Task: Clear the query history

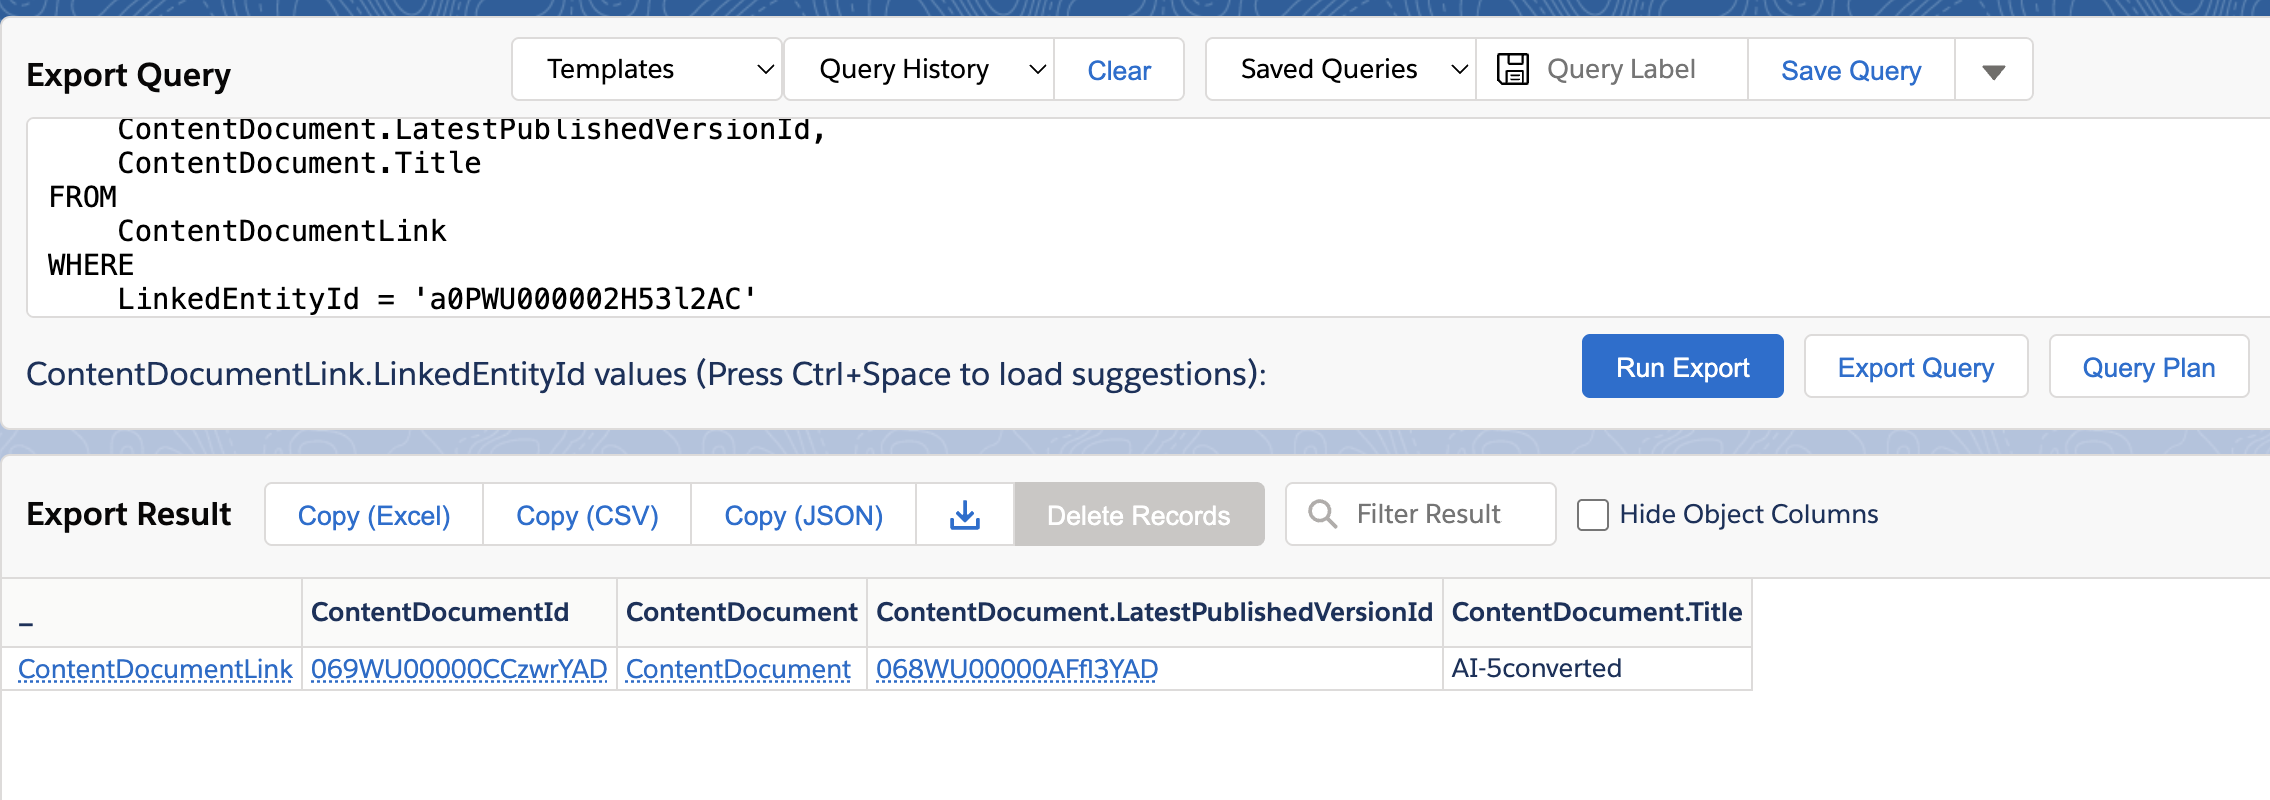Action: [x=1119, y=70]
